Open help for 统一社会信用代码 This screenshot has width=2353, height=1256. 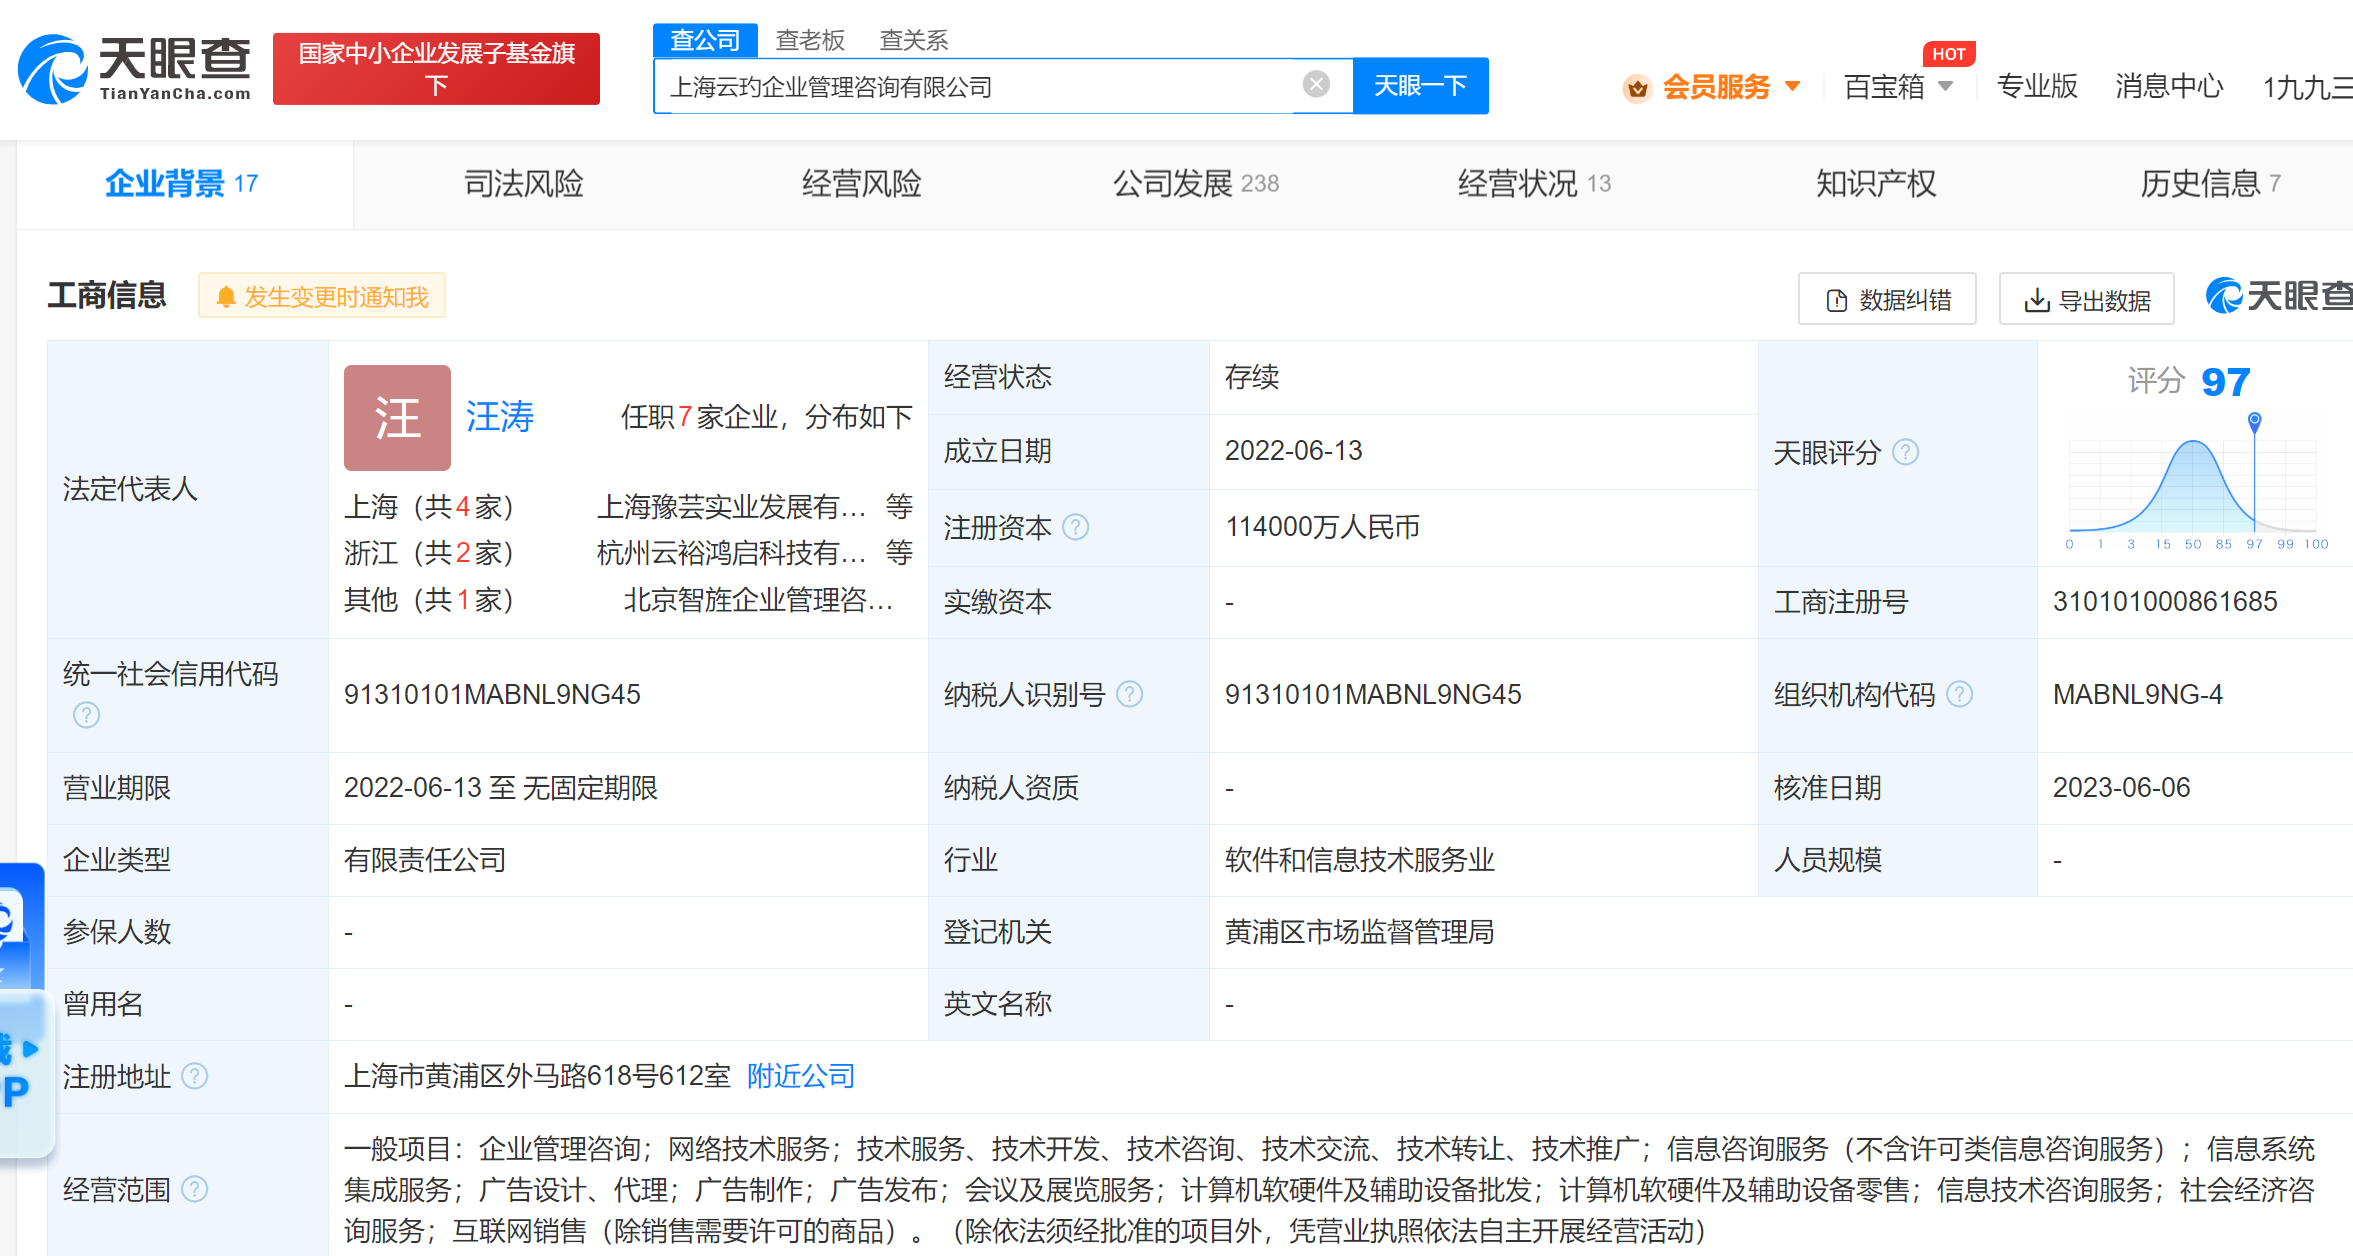[x=87, y=715]
